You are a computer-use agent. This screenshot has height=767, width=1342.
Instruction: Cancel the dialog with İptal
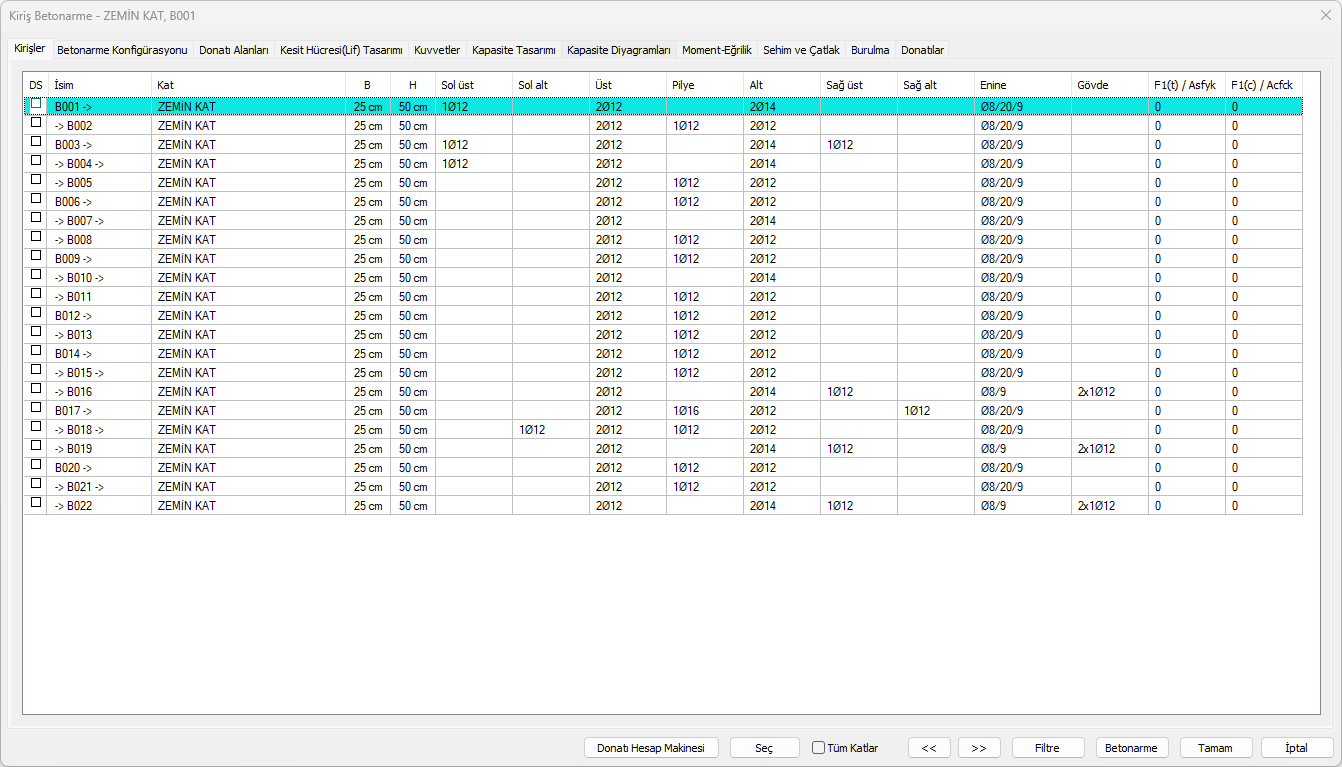point(1297,748)
